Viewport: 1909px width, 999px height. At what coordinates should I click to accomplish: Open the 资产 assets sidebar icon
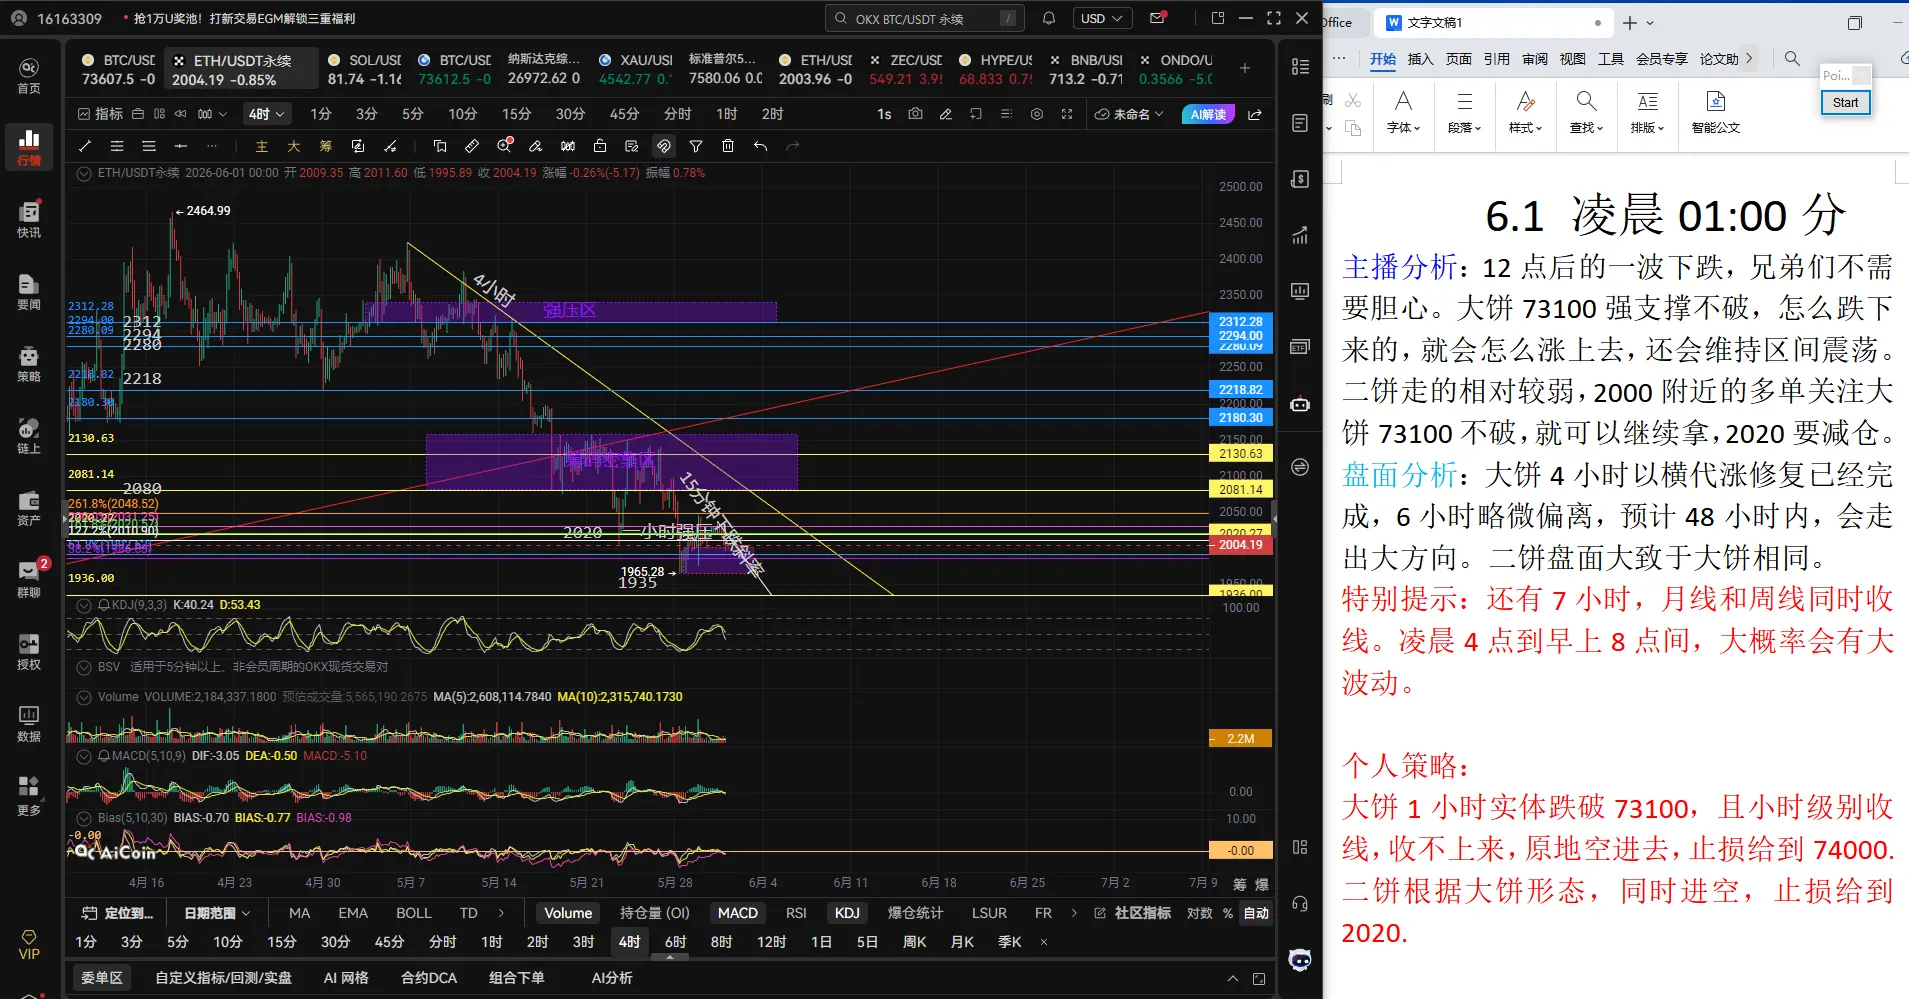click(29, 507)
